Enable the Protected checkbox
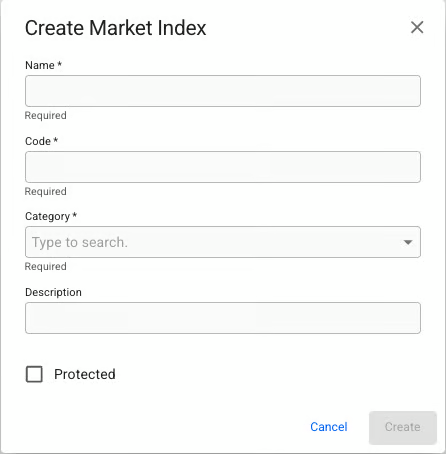The image size is (446, 454). [x=34, y=374]
